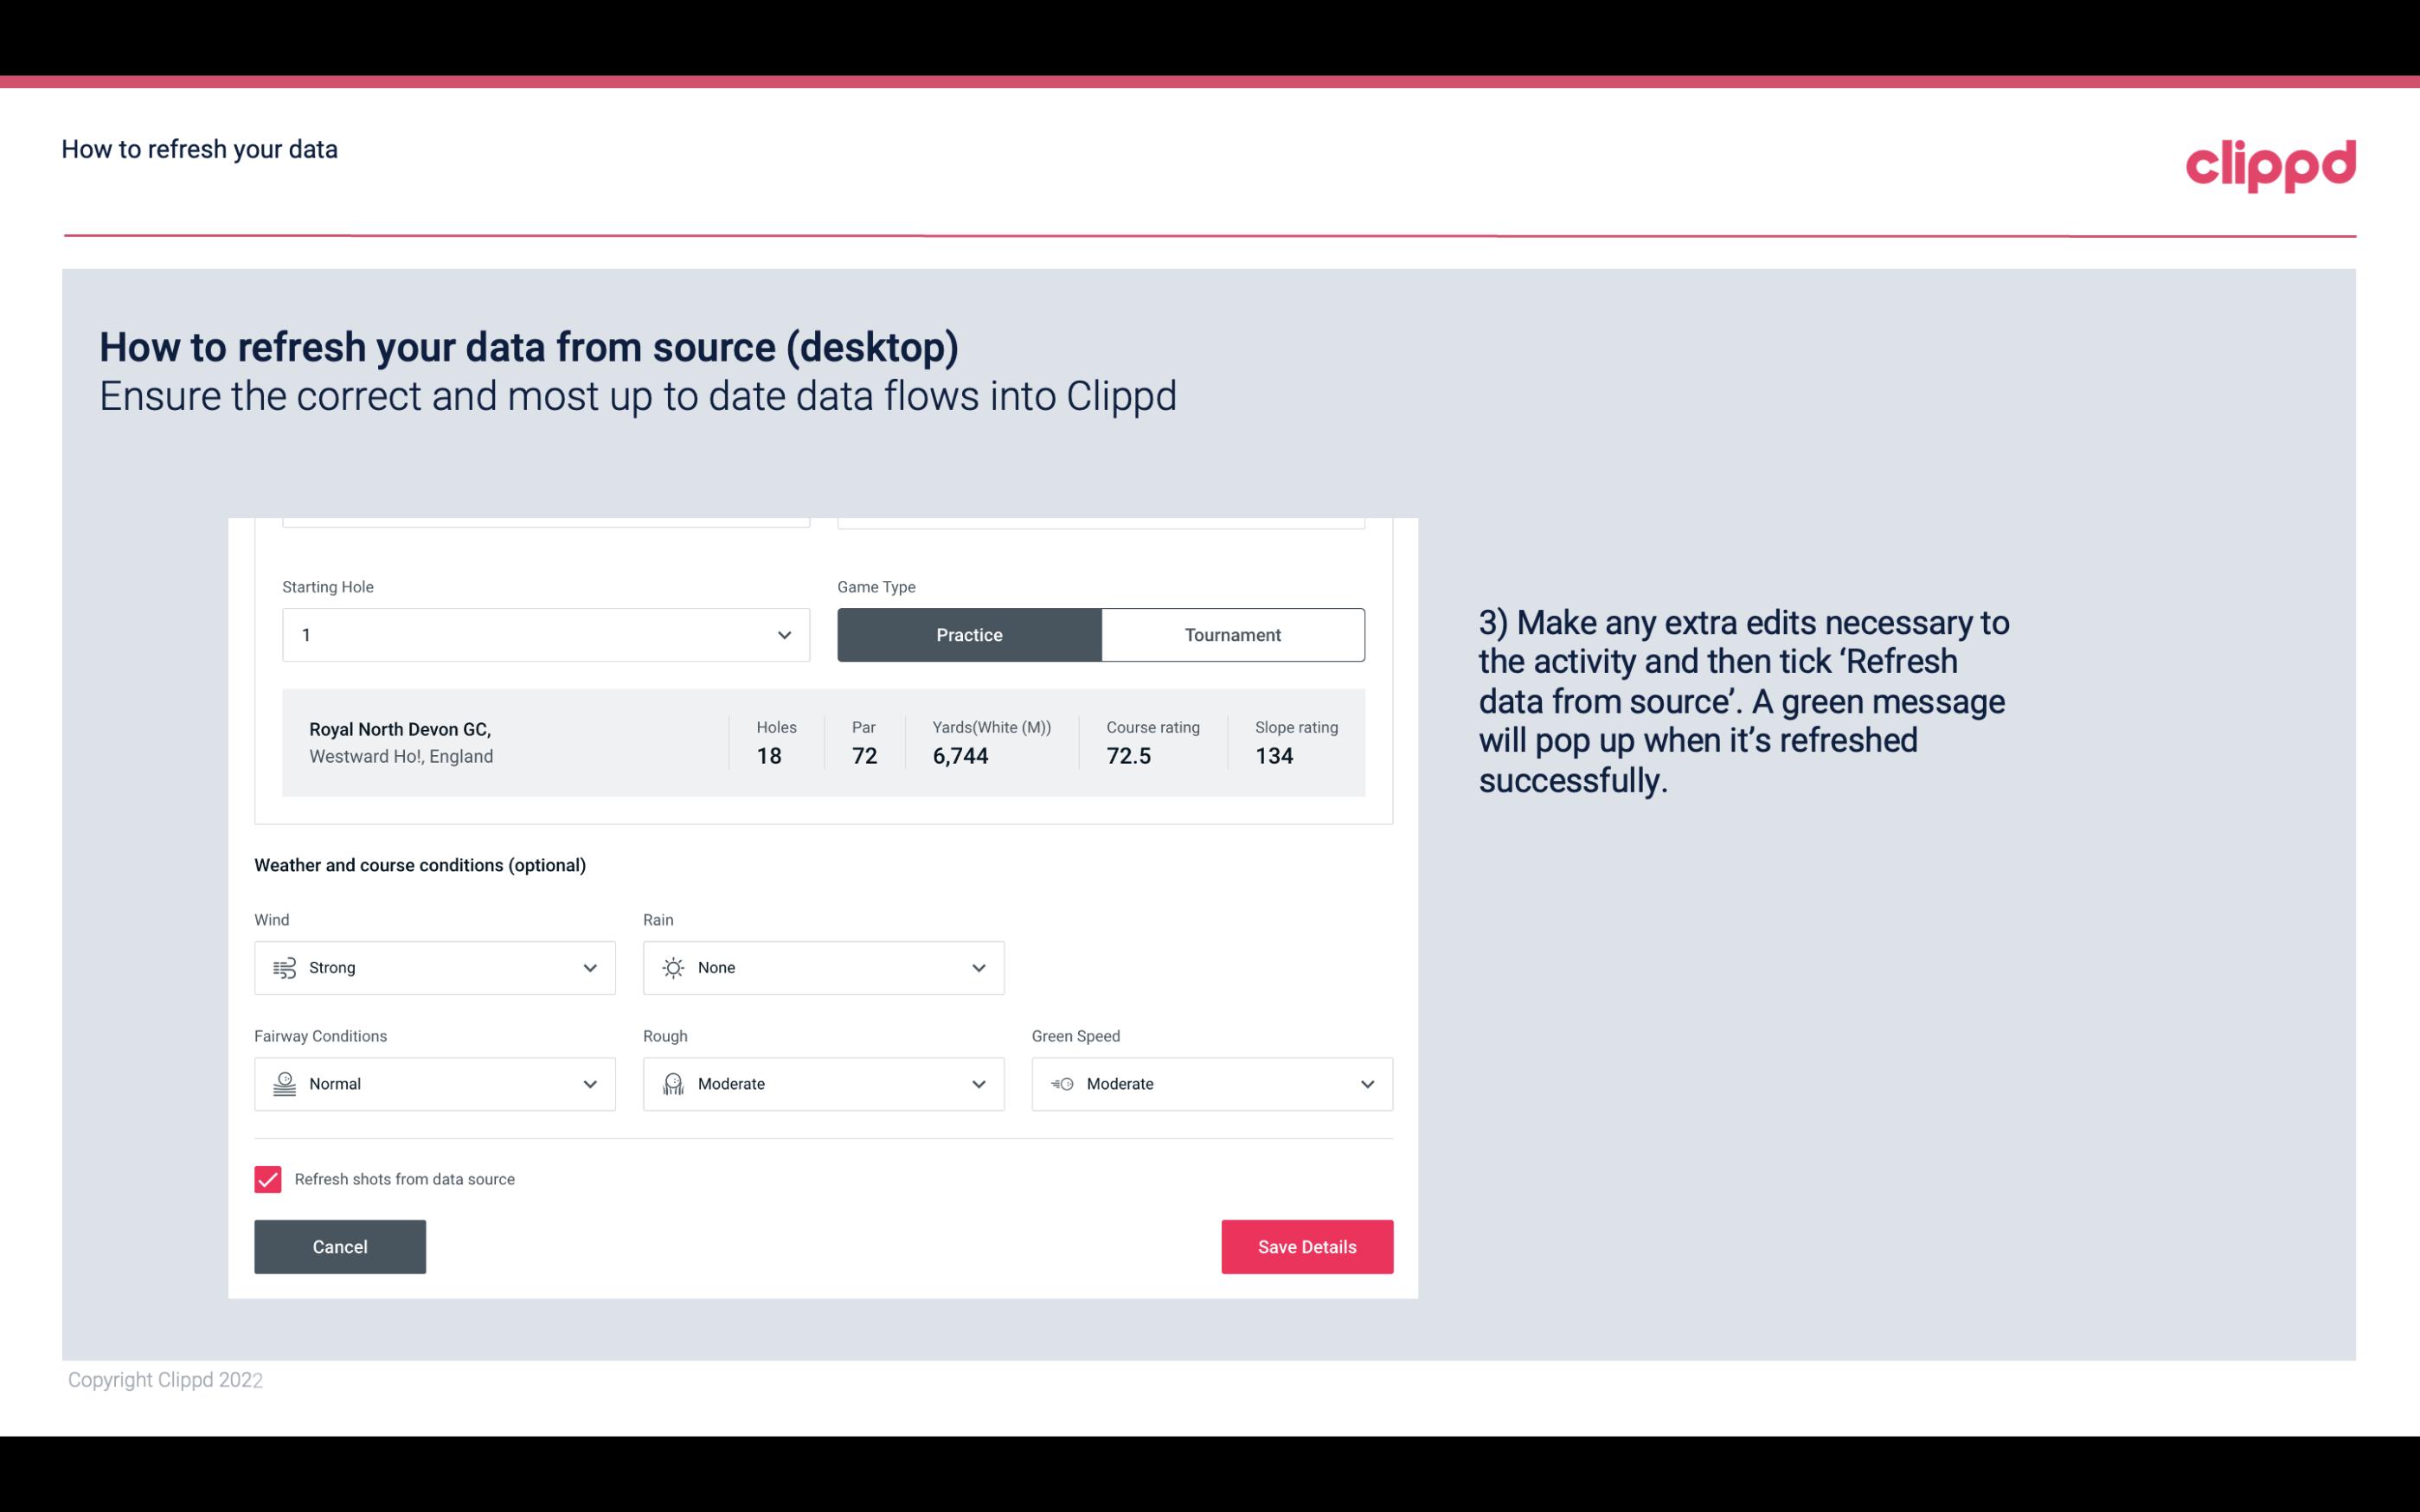Click the Save Details button
The width and height of the screenshot is (2420, 1512).
pos(1306,1246)
